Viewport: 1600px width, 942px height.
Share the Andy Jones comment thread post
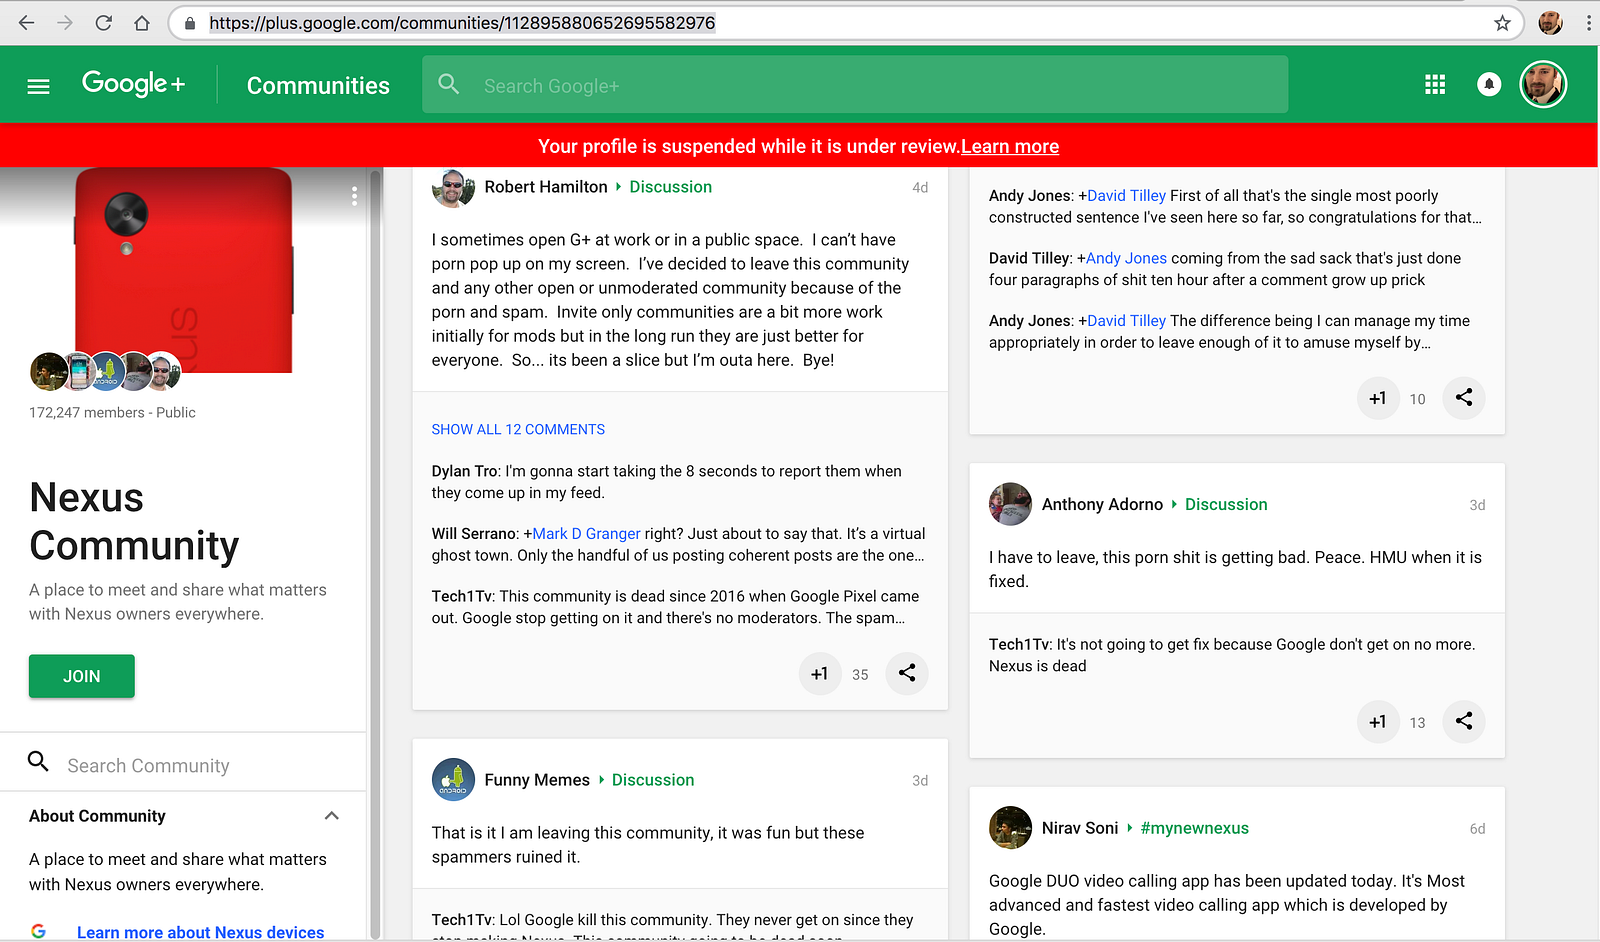click(1464, 398)
